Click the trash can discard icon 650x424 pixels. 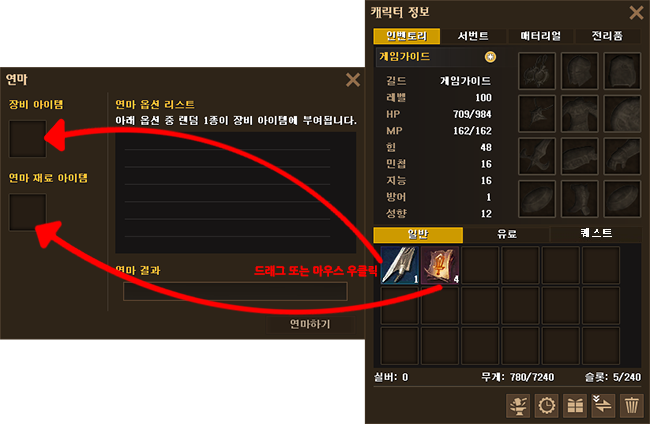(x=631, y=405)
